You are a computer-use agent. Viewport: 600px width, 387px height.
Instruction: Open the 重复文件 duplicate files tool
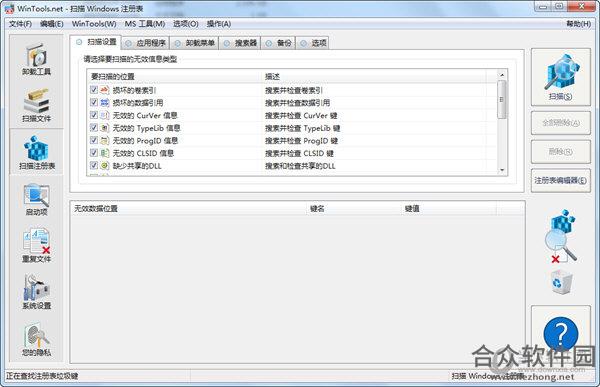[x=36, y=246]
